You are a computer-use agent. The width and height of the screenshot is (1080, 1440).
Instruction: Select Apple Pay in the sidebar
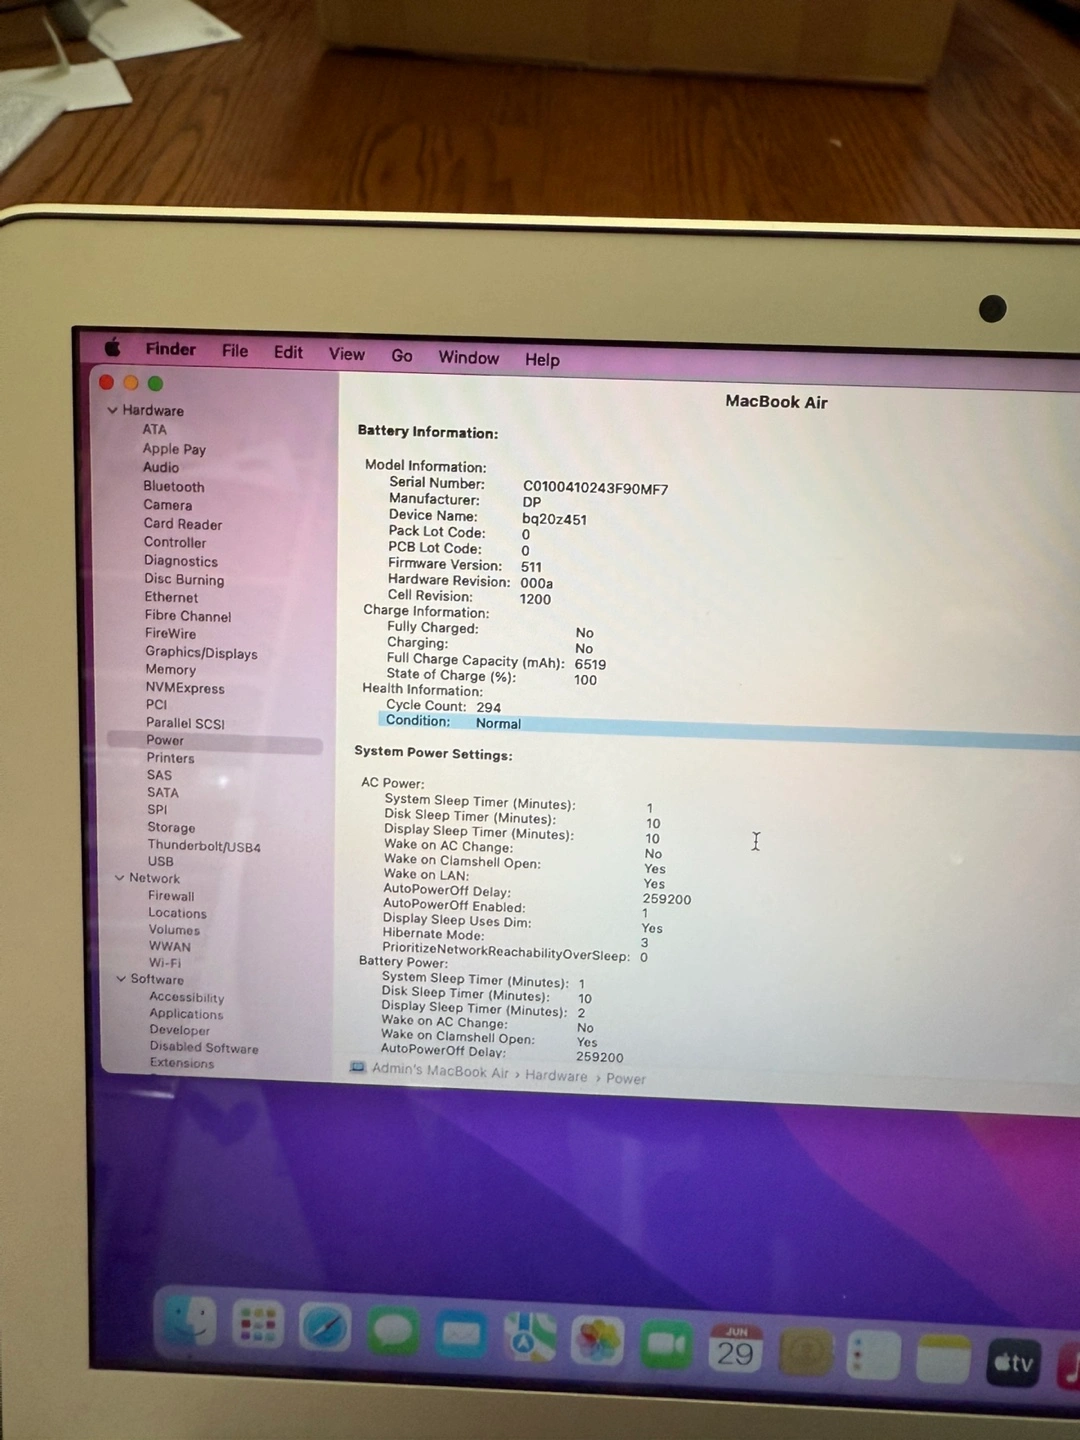point(174,449)
